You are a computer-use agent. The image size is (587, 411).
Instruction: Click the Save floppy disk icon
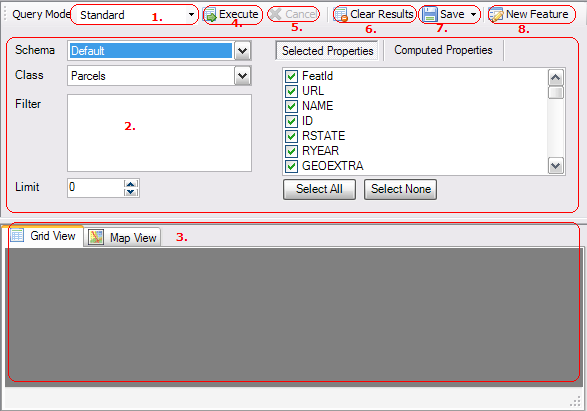(x=430, y=15)
